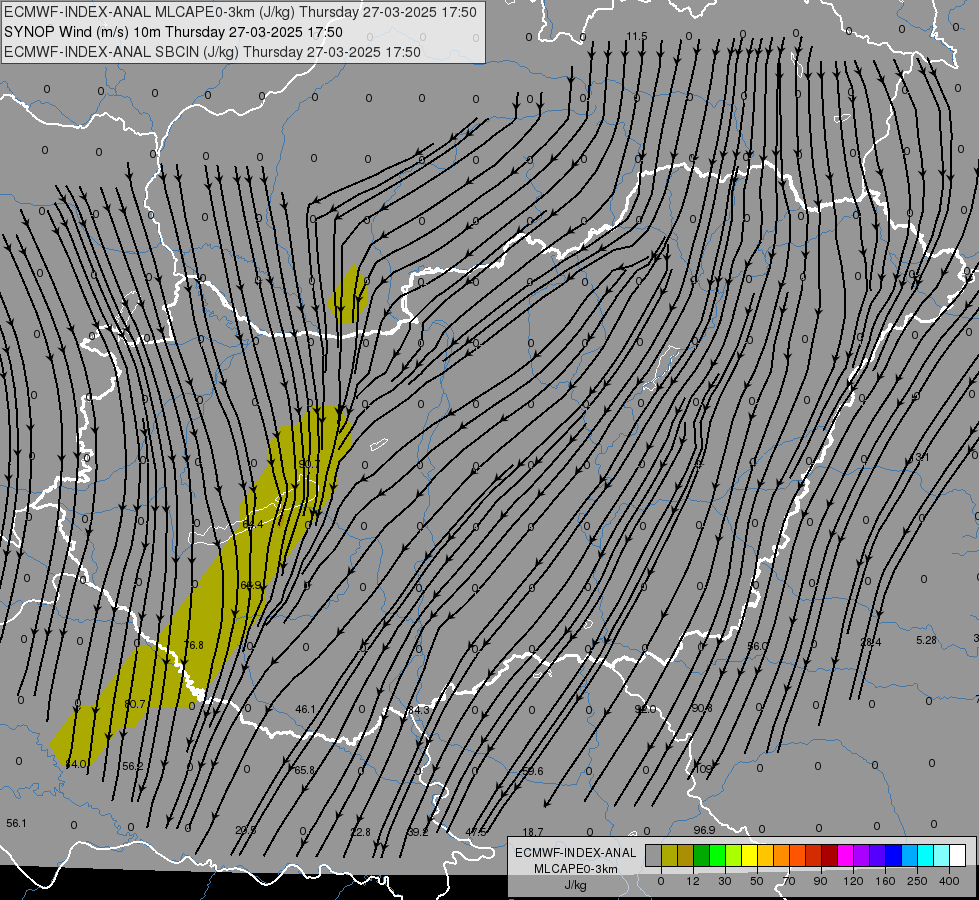Click the legend tick label '250'
The height and width of the screenshot is (900, 979).
pos(917,881)
